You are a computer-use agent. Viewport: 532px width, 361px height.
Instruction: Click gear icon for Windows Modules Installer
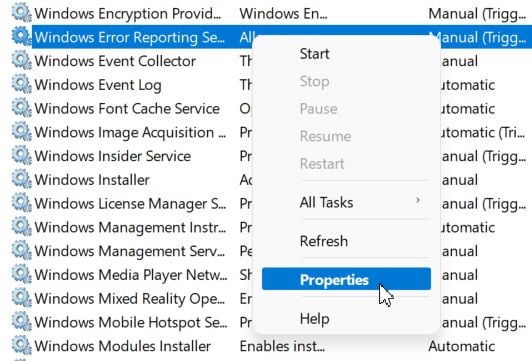[x=22, y=346]
